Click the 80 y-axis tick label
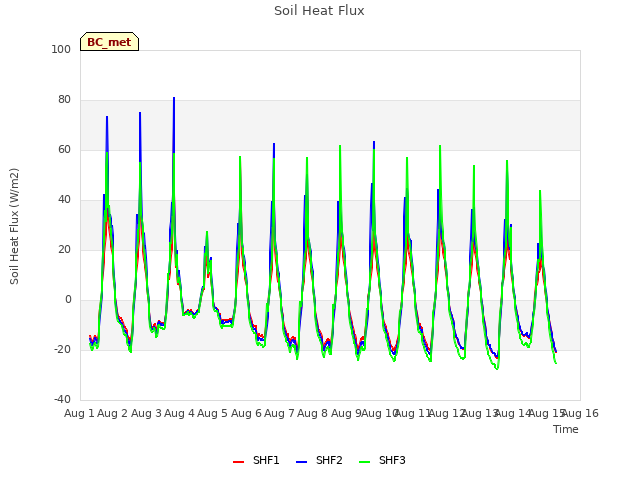Screen dimensions: 640x480 [x=64, y=100]
